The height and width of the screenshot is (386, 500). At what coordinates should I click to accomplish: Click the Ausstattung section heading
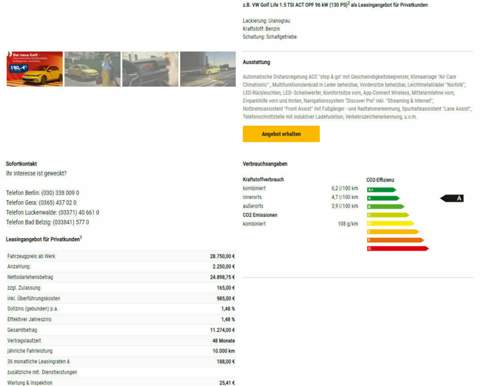(x=256, y=62)
